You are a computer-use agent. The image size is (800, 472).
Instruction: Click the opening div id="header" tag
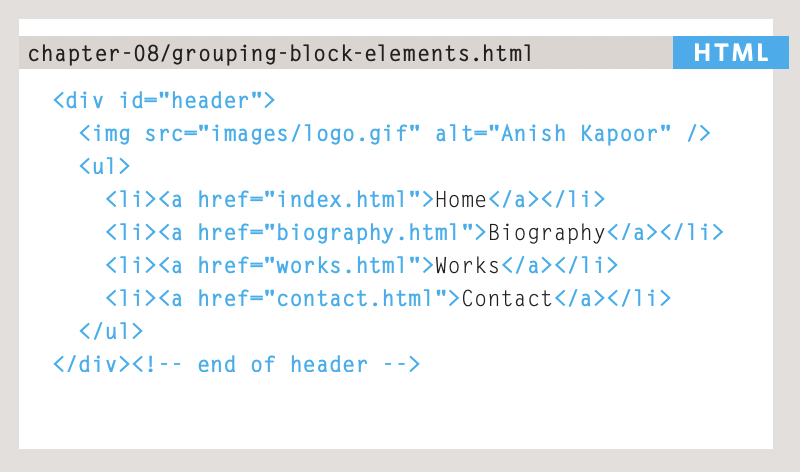pos(164,101)
